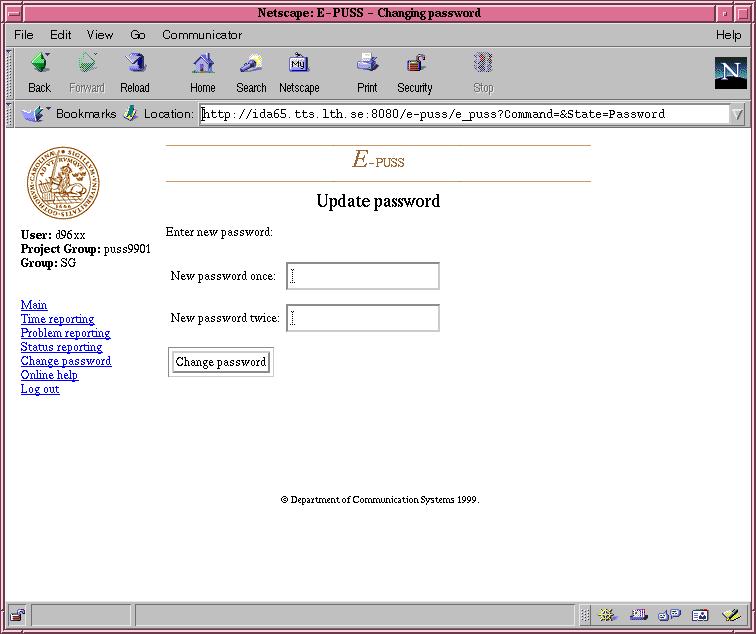Viewport: 756px width, 634px height.
Task: Click the Log out link
Action: [x=40, y=389]
